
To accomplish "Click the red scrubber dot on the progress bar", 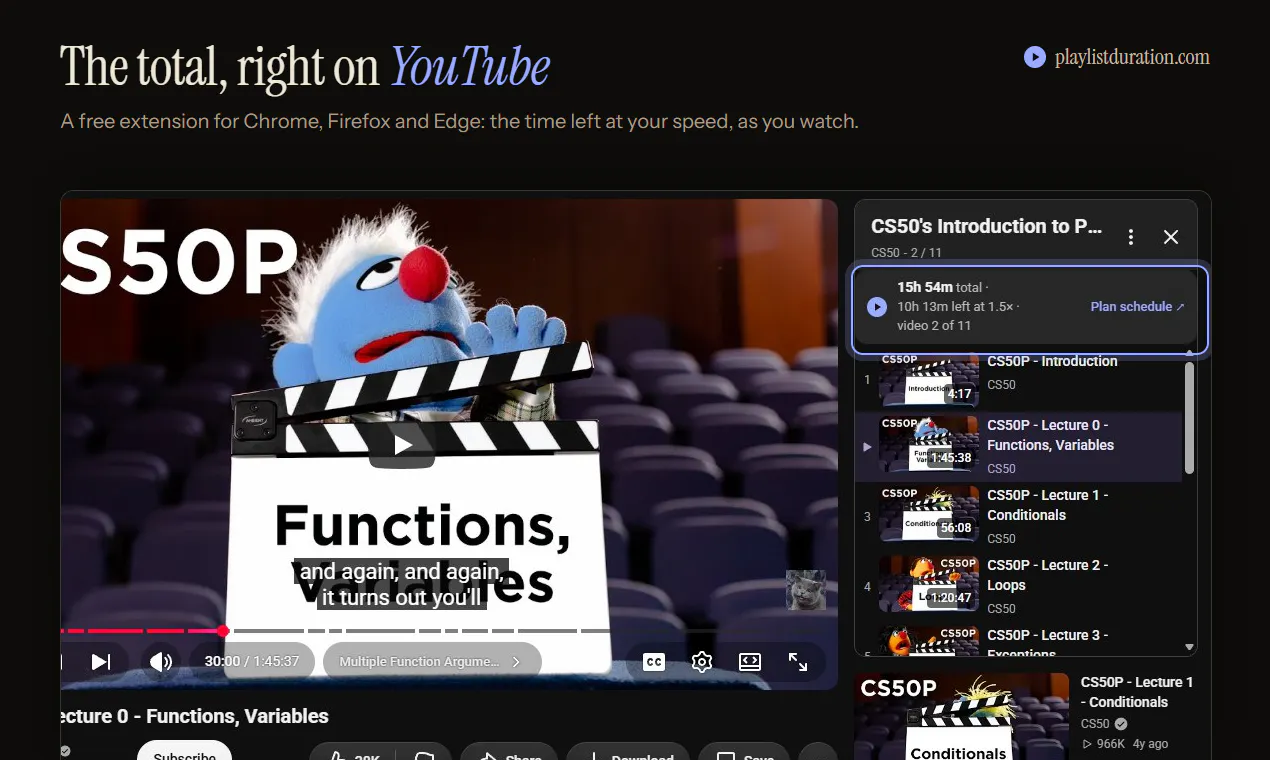I will tap(223, 631).
